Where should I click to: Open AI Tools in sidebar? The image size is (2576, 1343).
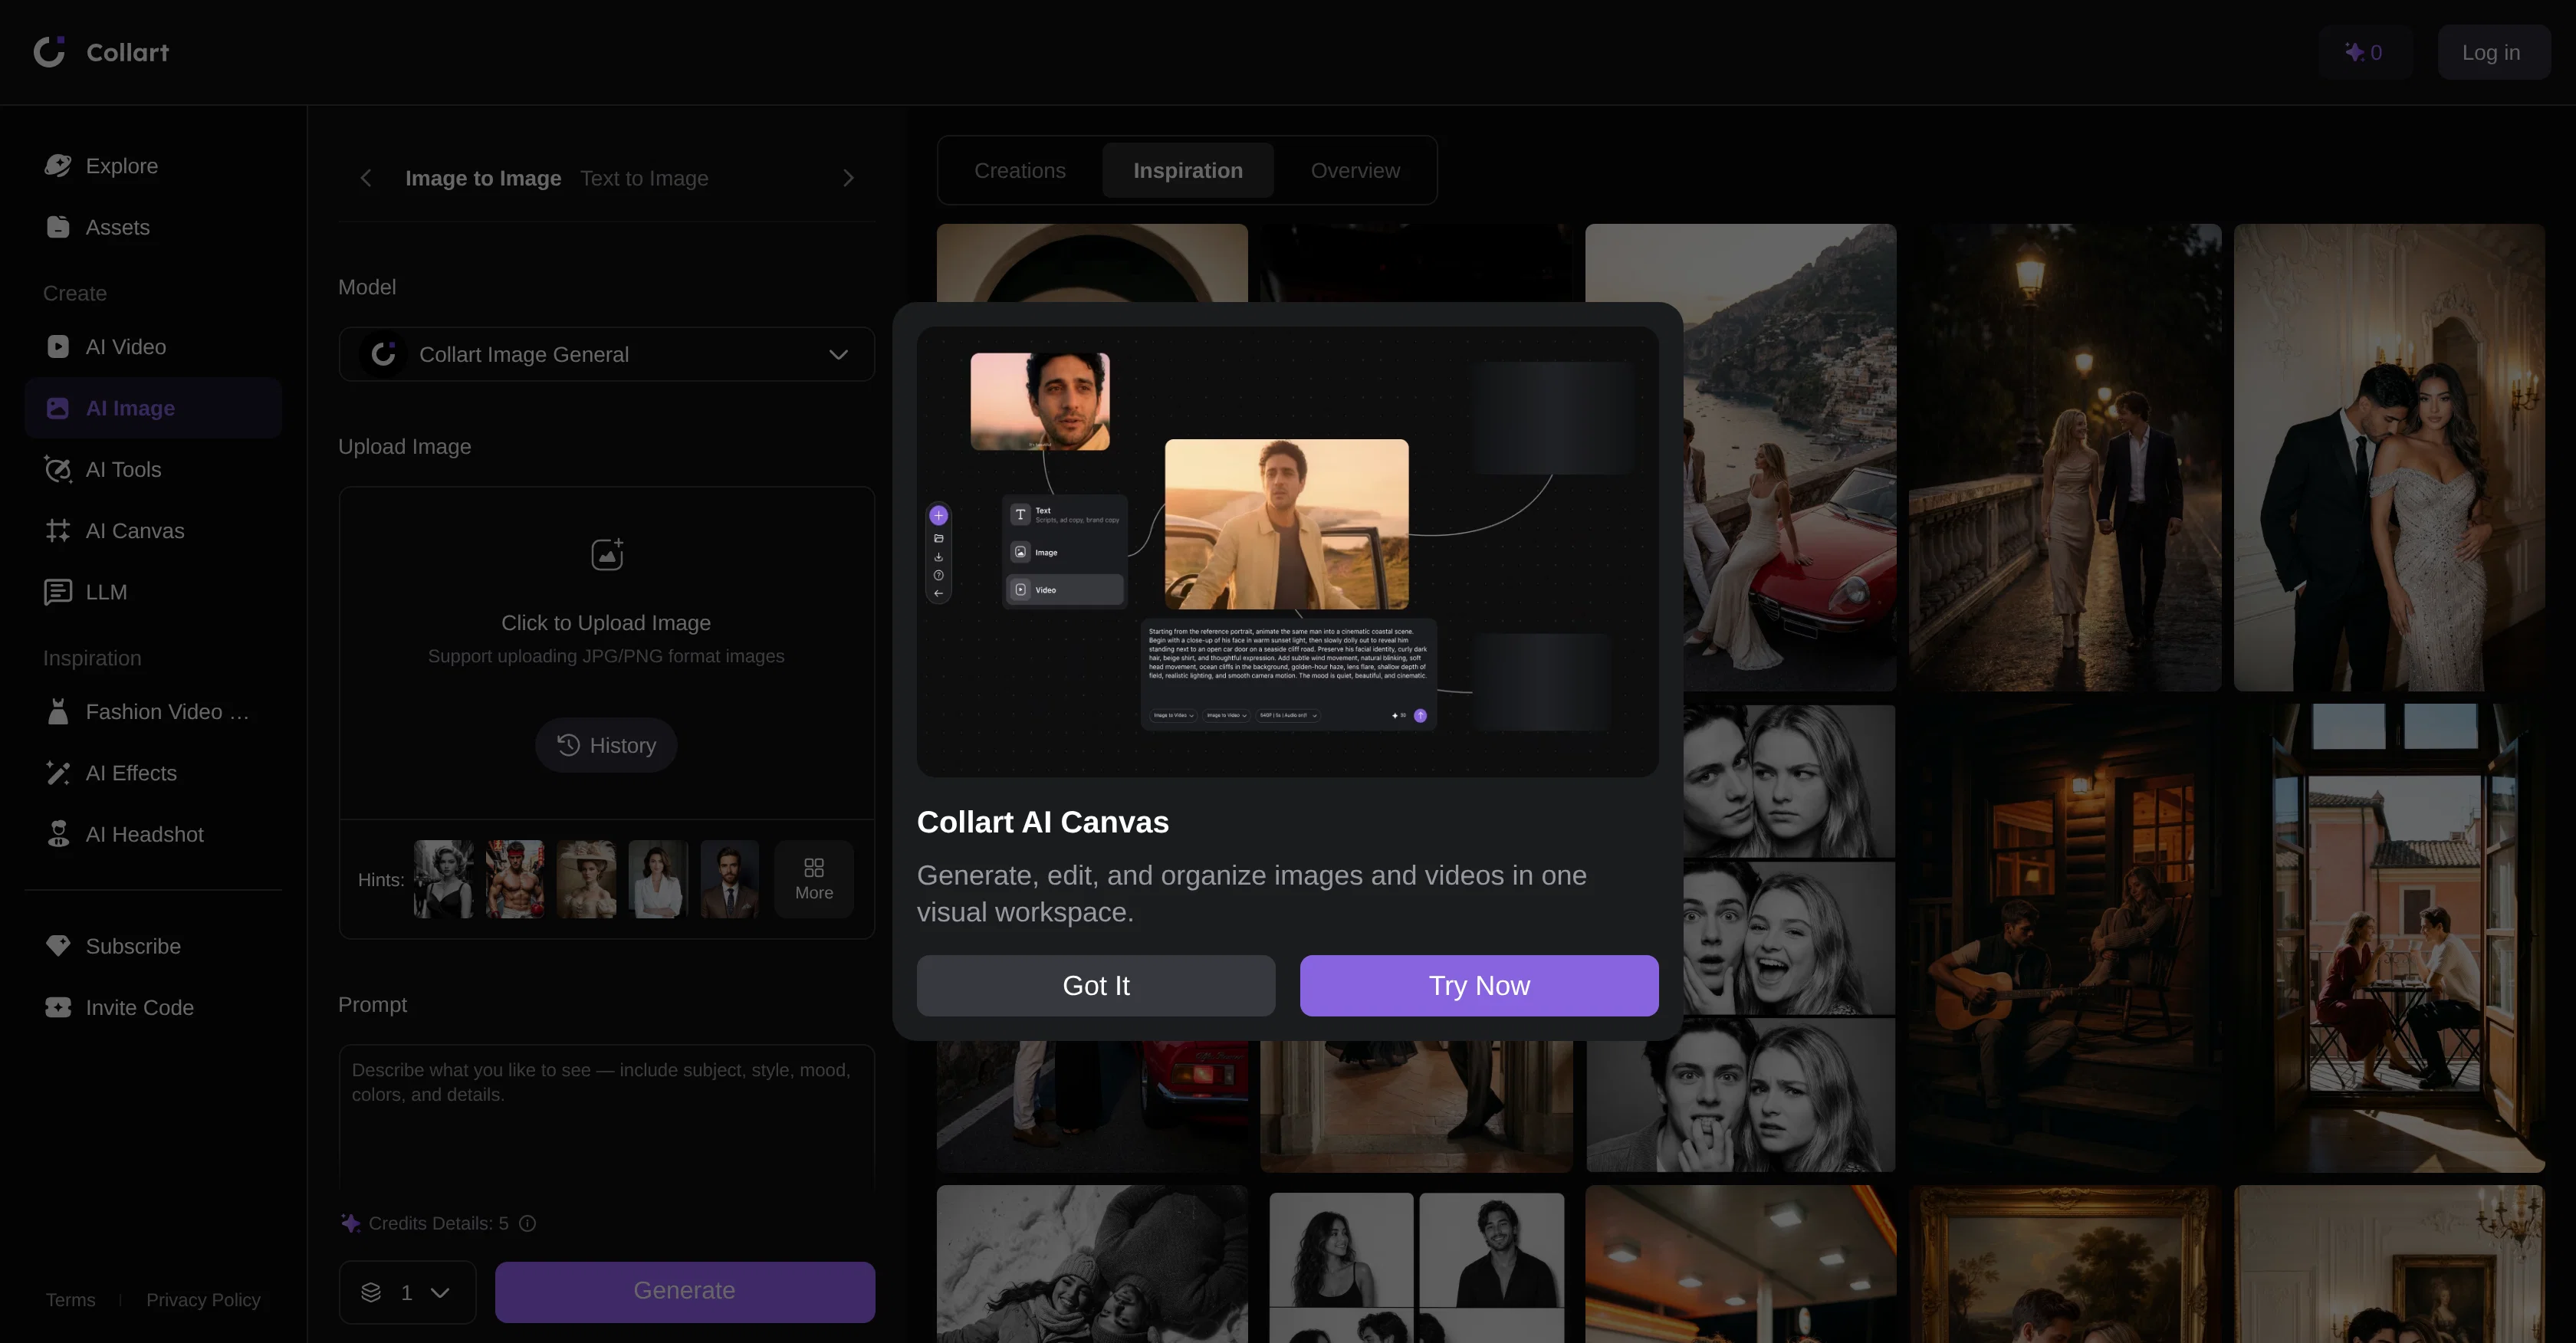[153, 469]
